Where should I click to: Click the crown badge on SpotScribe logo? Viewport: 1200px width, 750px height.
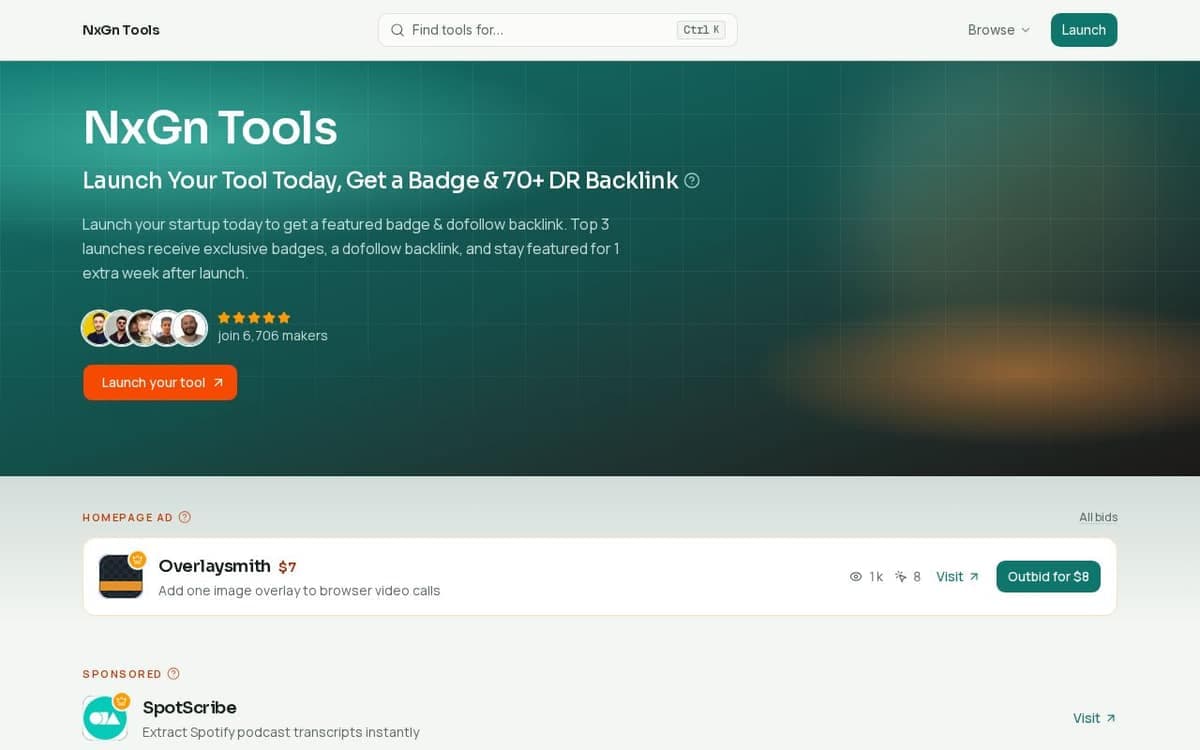point(122,700)
